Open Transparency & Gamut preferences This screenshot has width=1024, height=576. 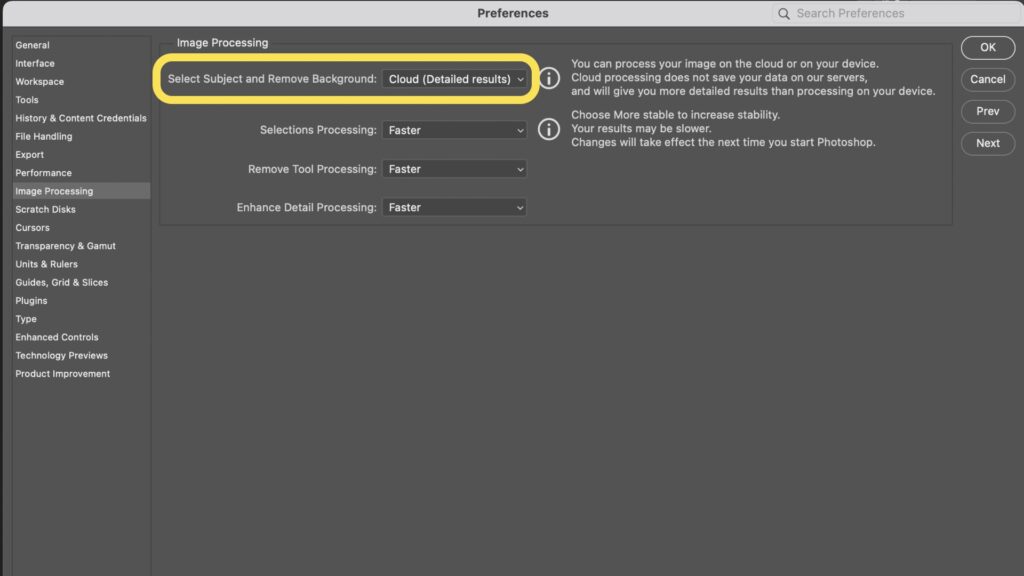pos(65,246)
